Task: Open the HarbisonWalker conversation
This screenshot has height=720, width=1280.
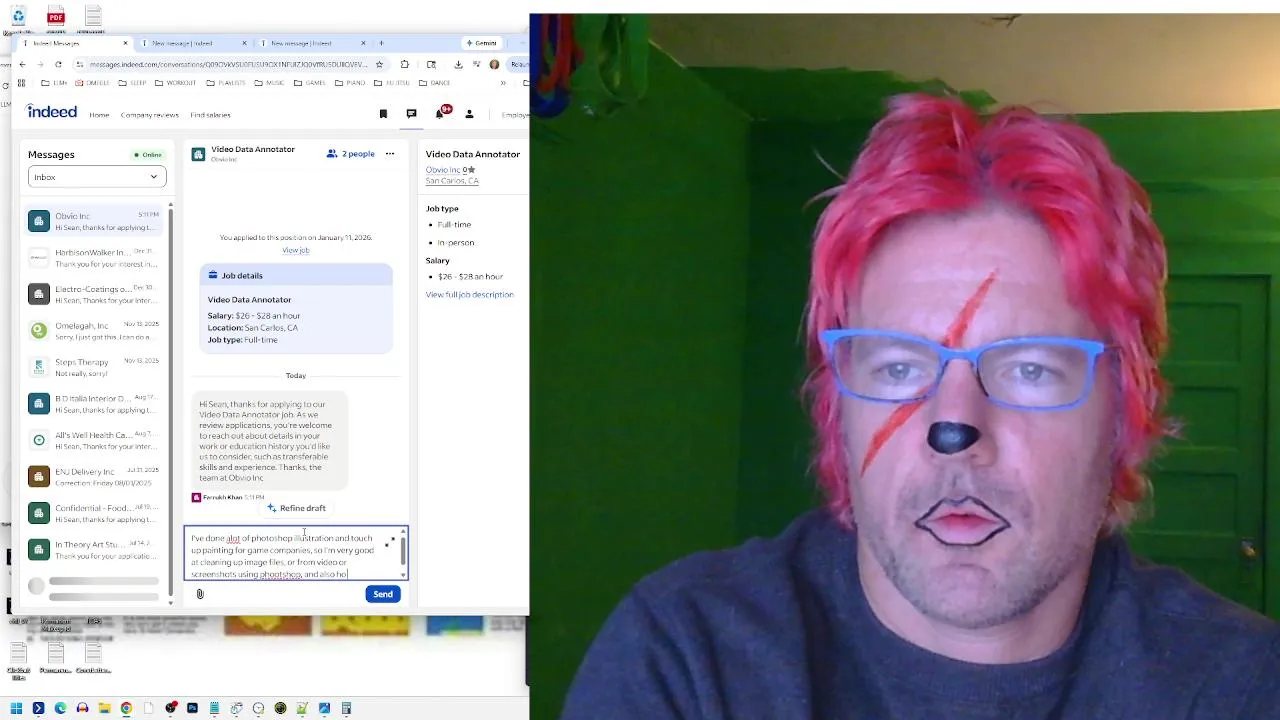Action: tap(94, 258)
